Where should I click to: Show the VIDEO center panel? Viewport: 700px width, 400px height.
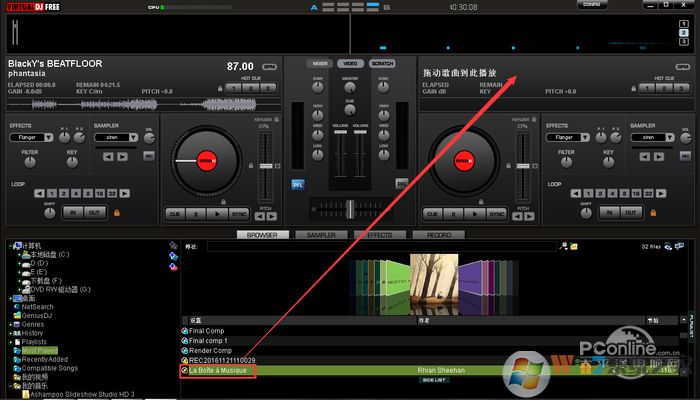350,63
